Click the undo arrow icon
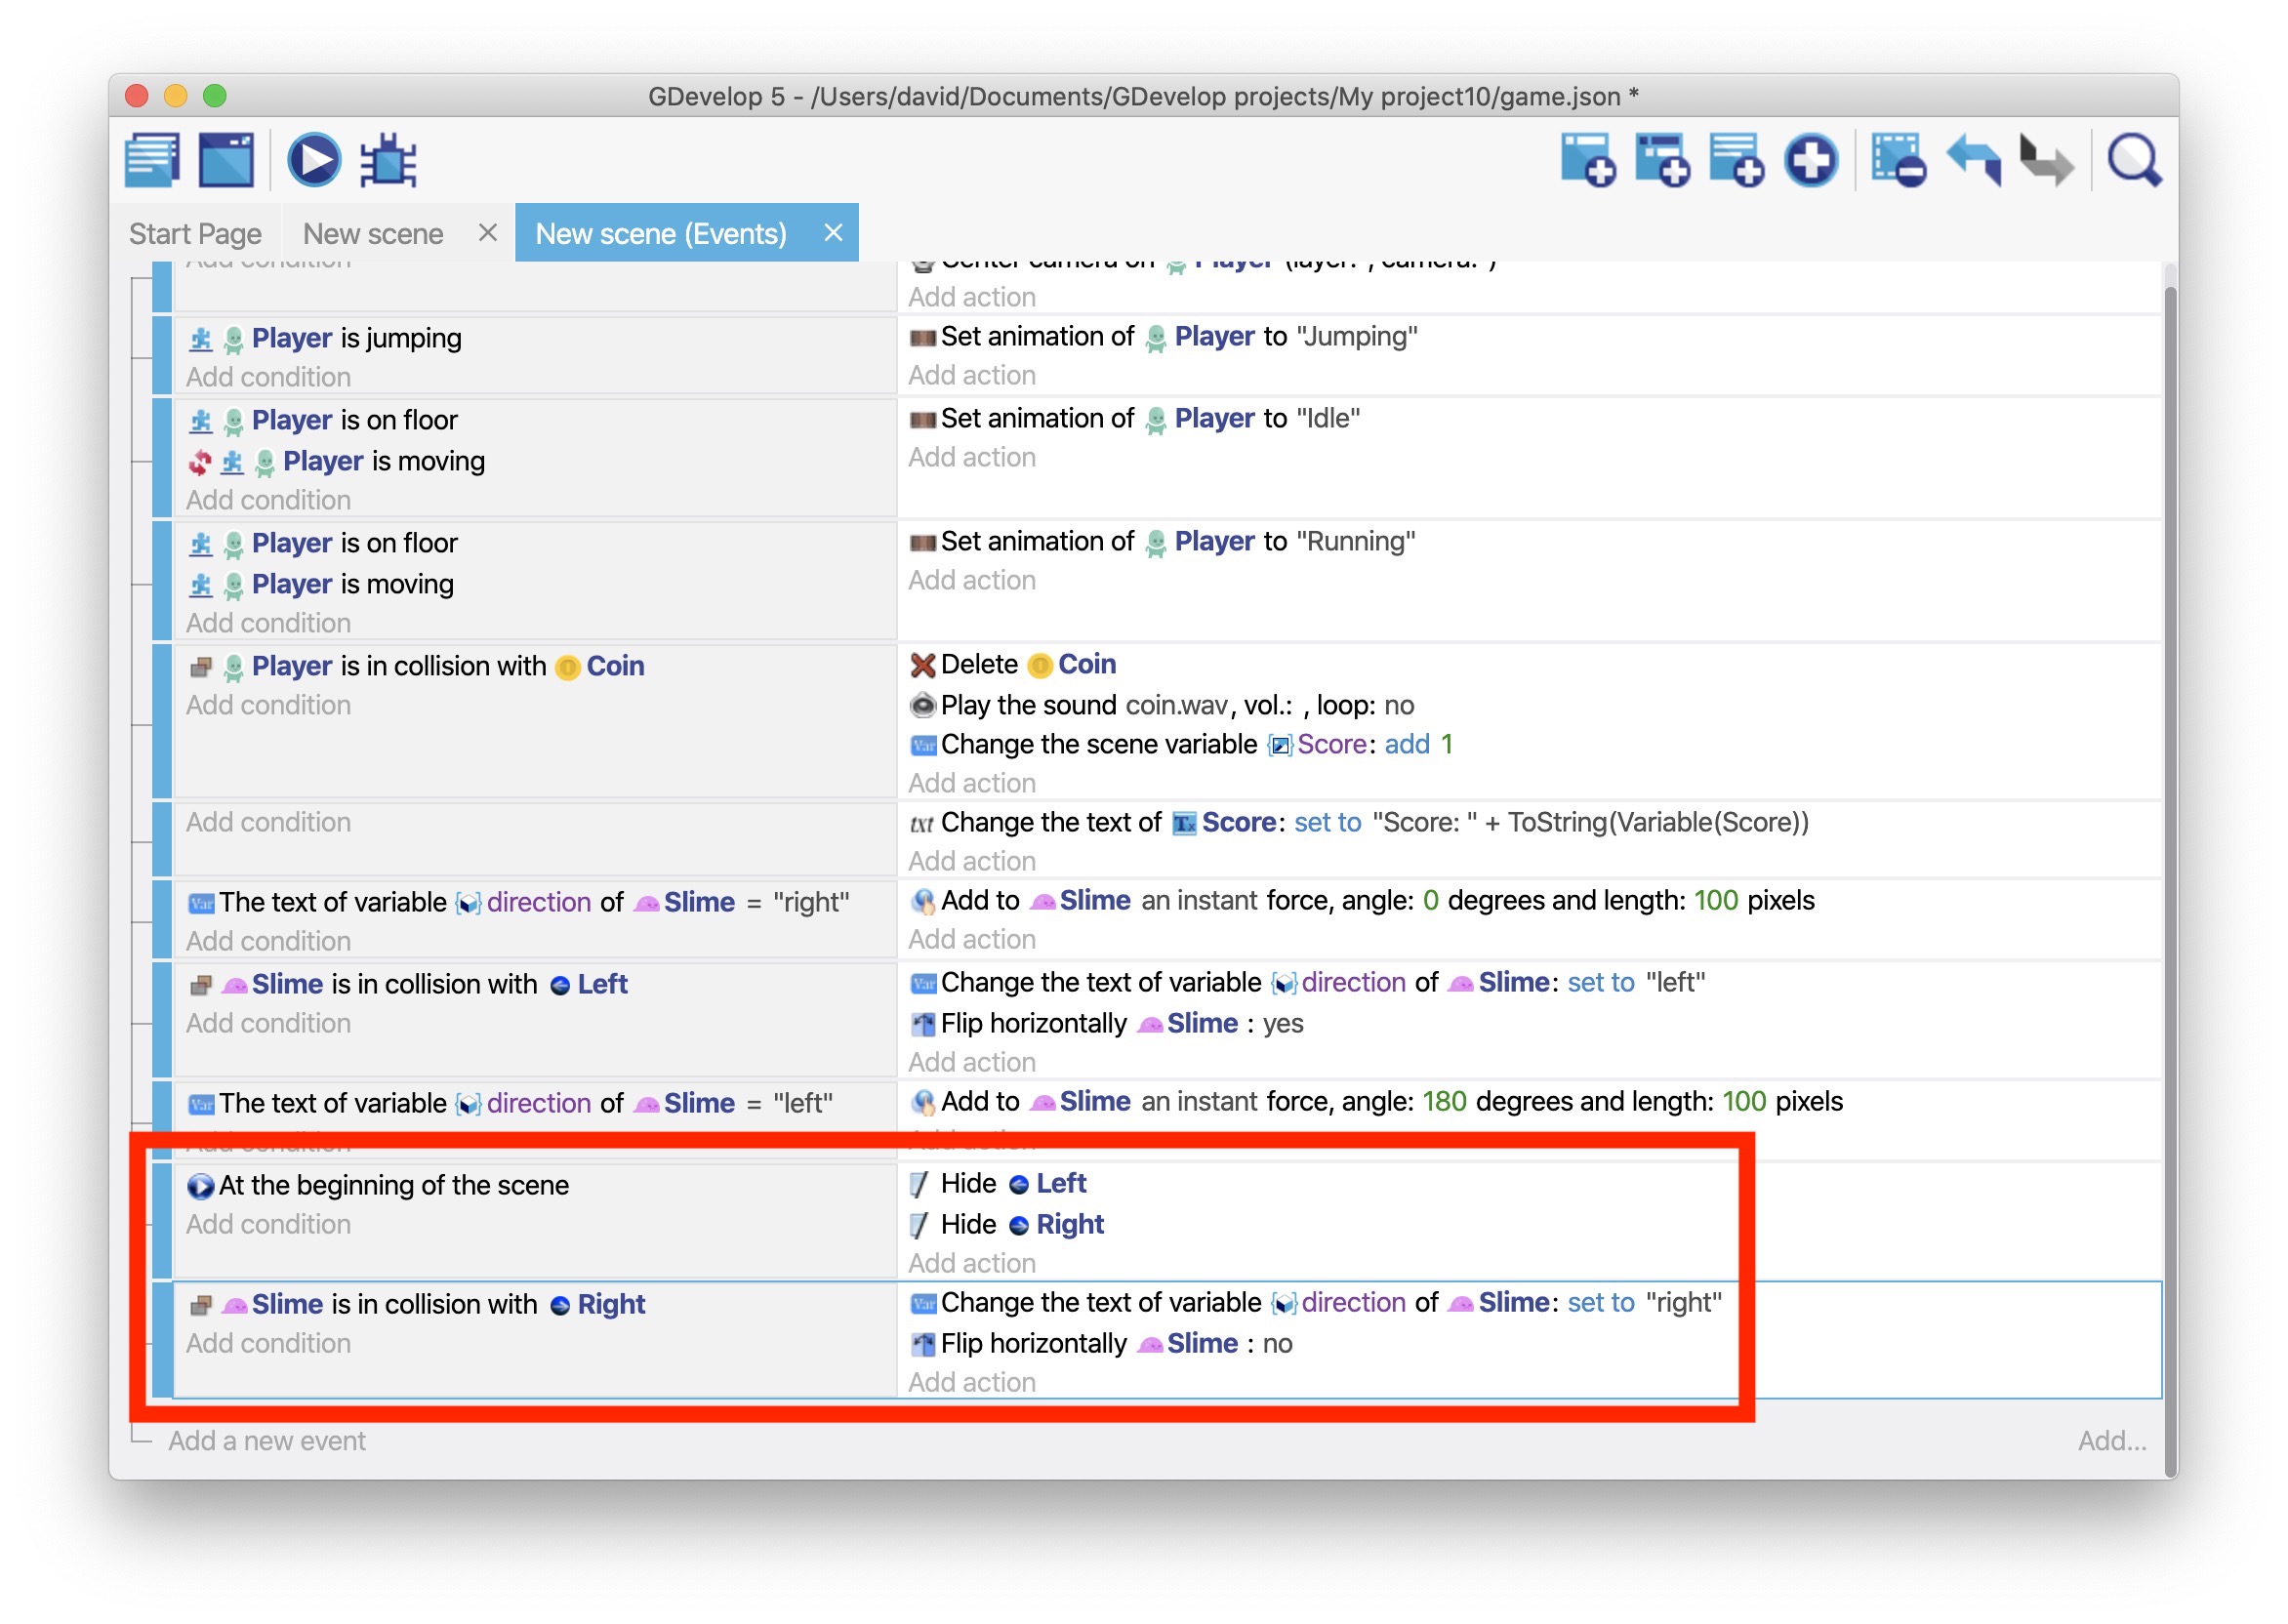 [x=1974, y=160]
